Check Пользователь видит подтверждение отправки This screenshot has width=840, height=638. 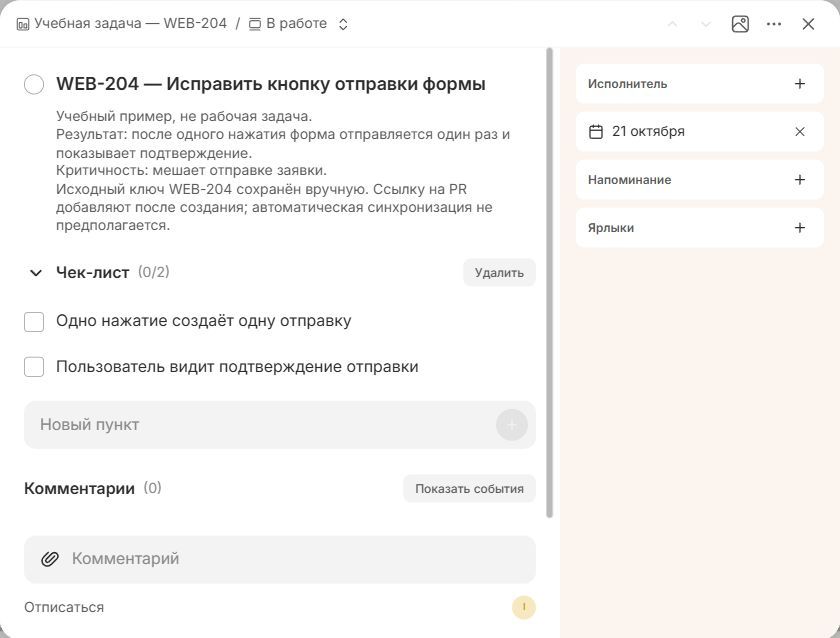34,367
